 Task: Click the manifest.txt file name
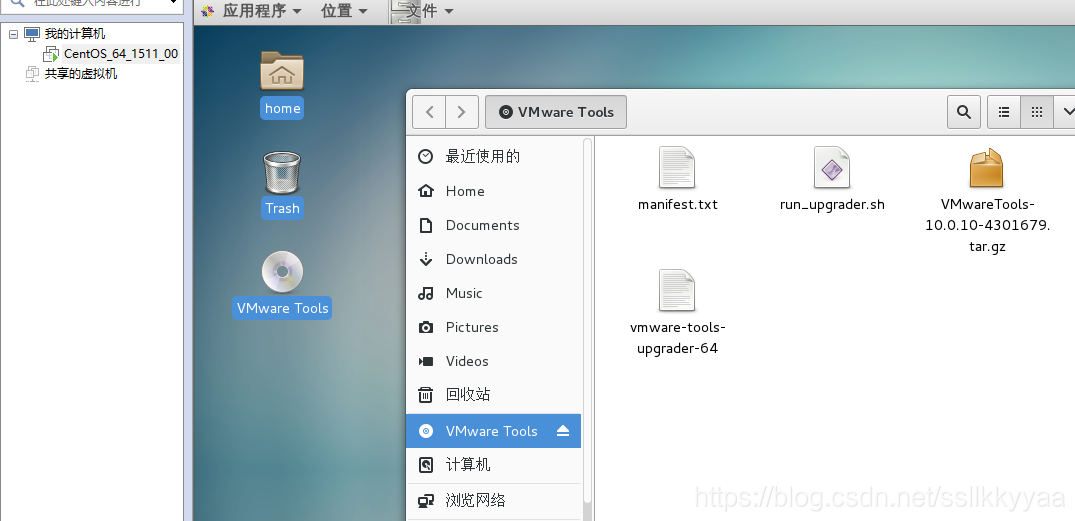677,204
